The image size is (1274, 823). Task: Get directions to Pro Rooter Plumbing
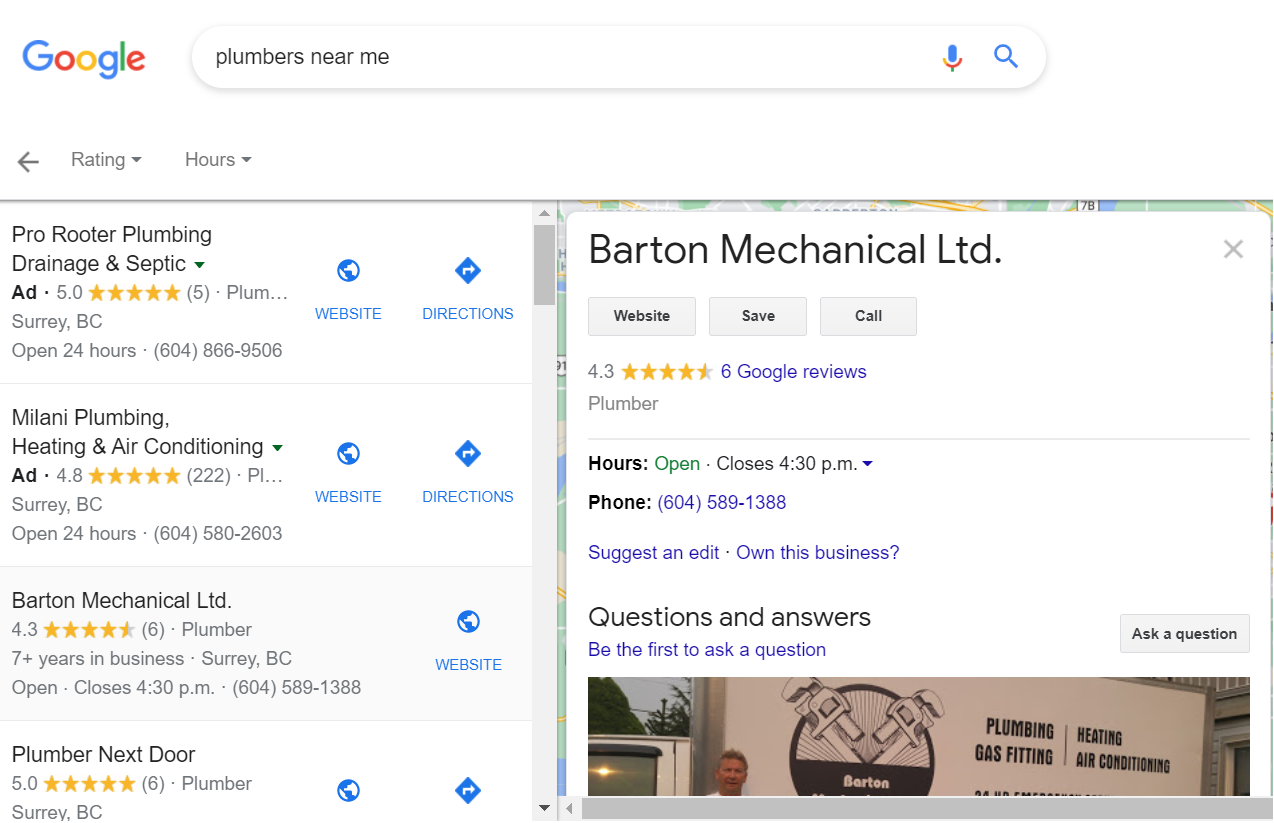click(x=468, y=271)
